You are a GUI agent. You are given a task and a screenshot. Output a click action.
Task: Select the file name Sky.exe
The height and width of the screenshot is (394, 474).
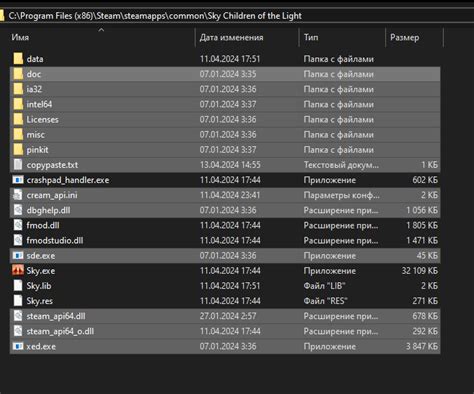[41, 271]
